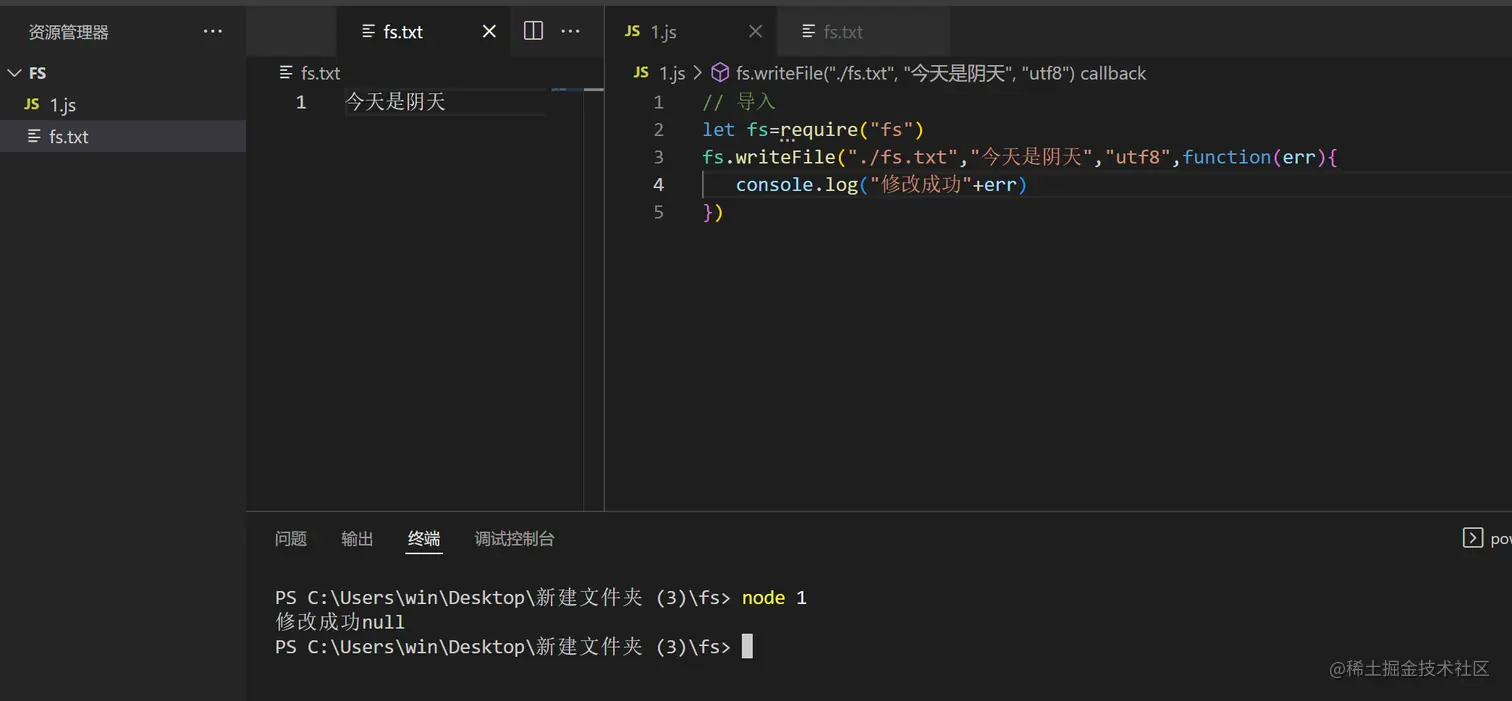Open the Split Editor icon

(x=533, y=31)
